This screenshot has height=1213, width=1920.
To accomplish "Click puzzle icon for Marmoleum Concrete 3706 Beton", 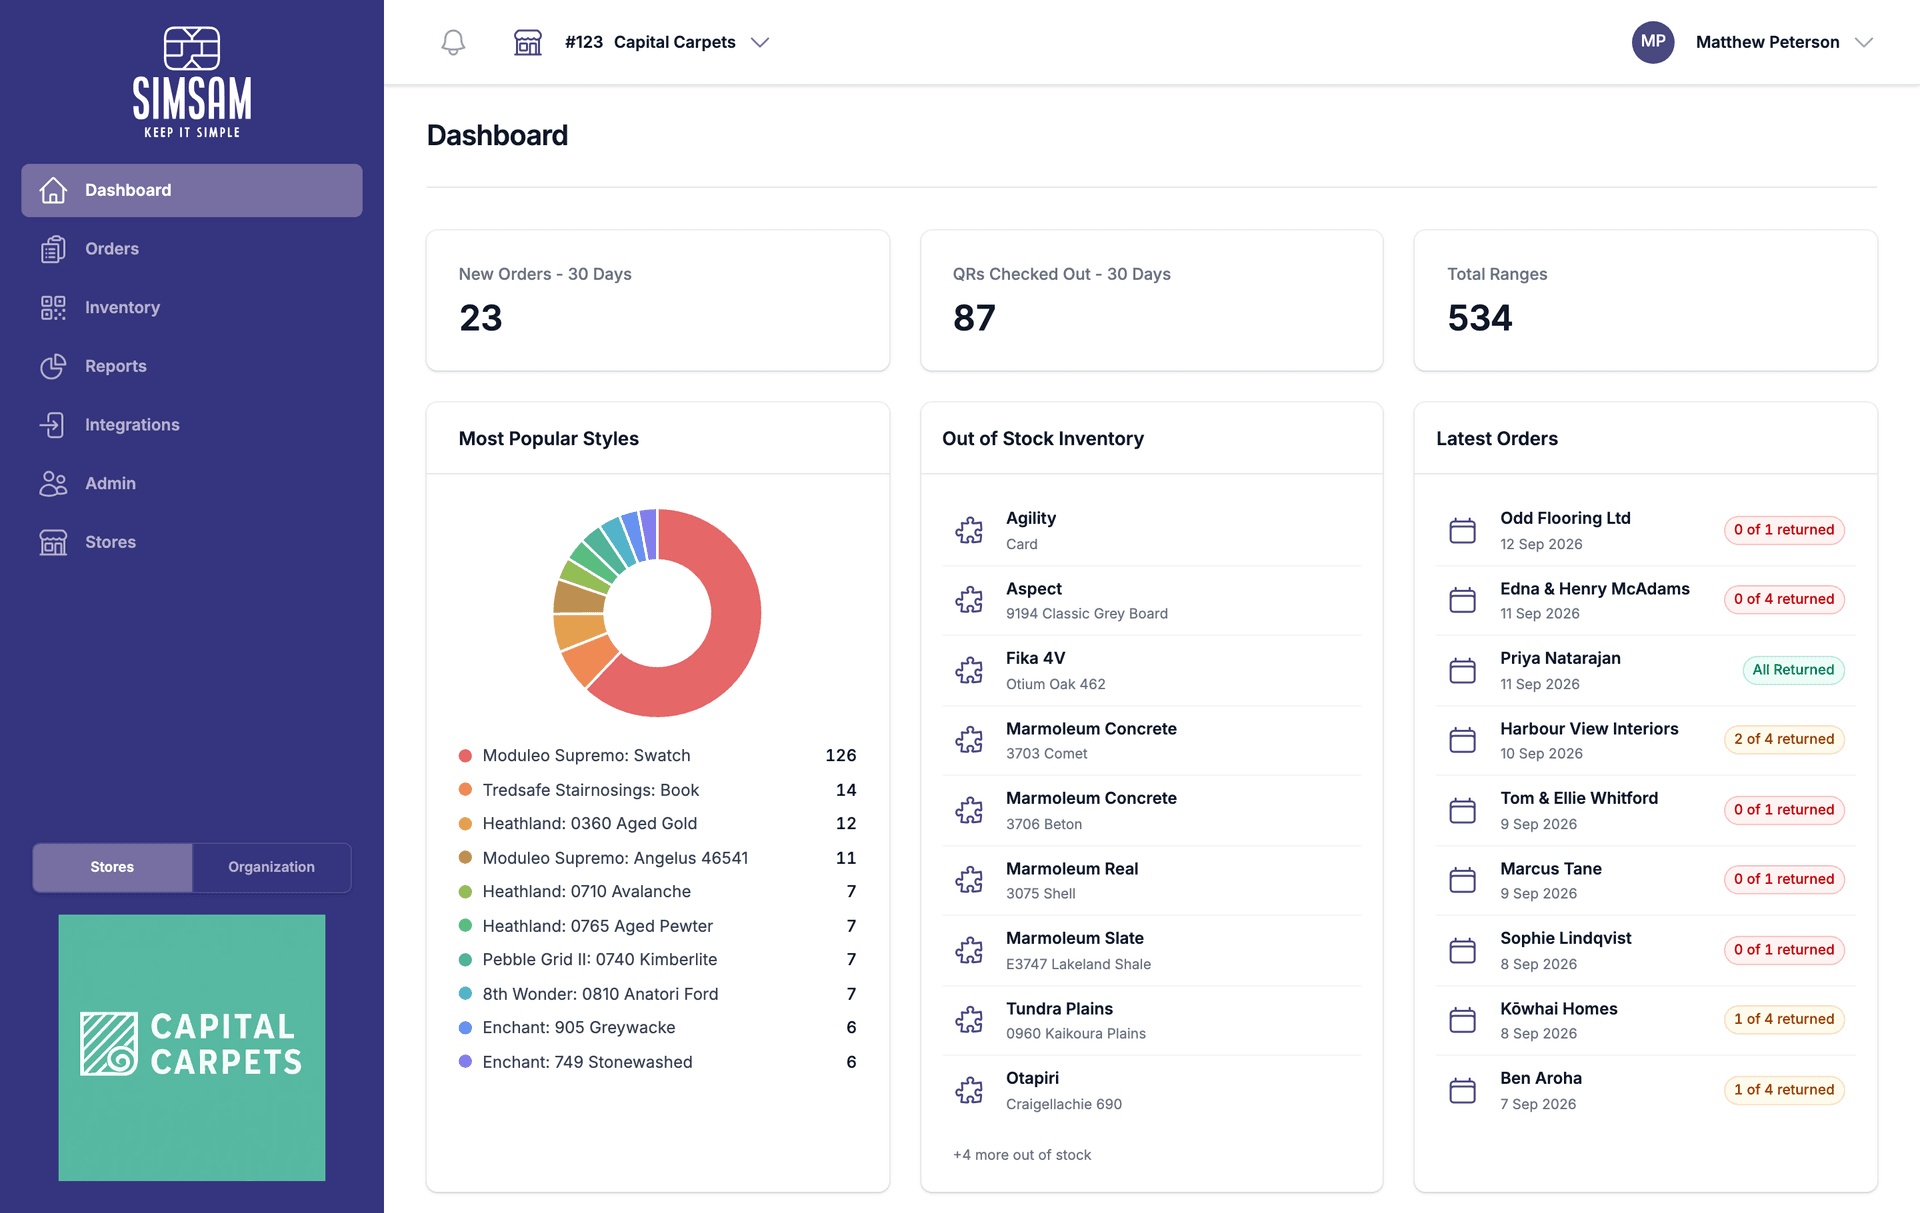I will click(969, 810).
